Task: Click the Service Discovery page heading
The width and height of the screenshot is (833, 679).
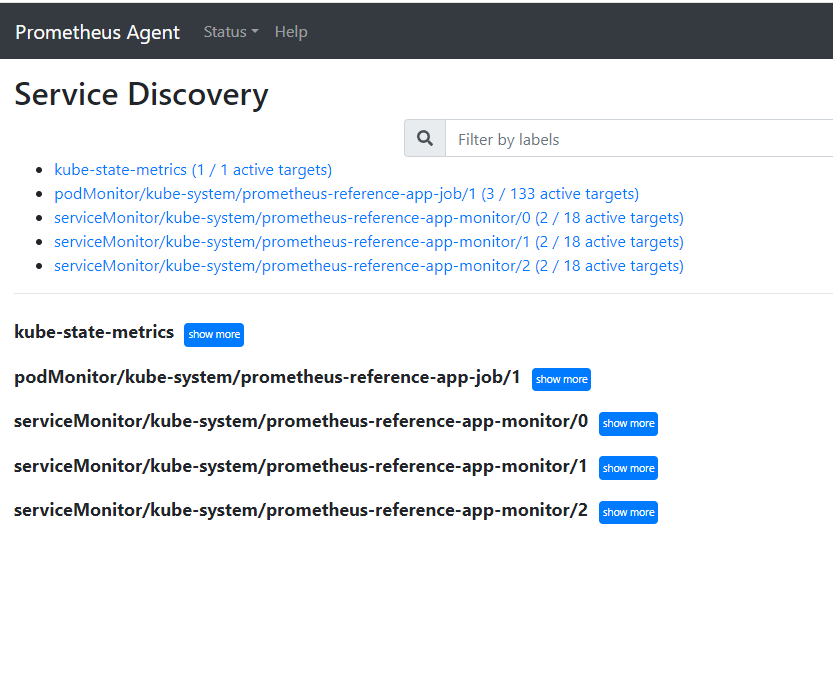Action: pos(141,94)
